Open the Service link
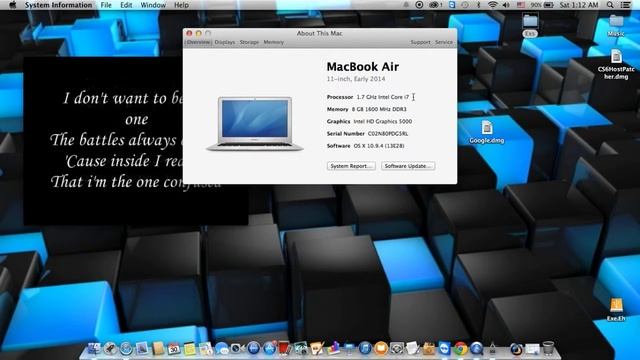This screenshot has width=640, height=360. coord(444,42)
